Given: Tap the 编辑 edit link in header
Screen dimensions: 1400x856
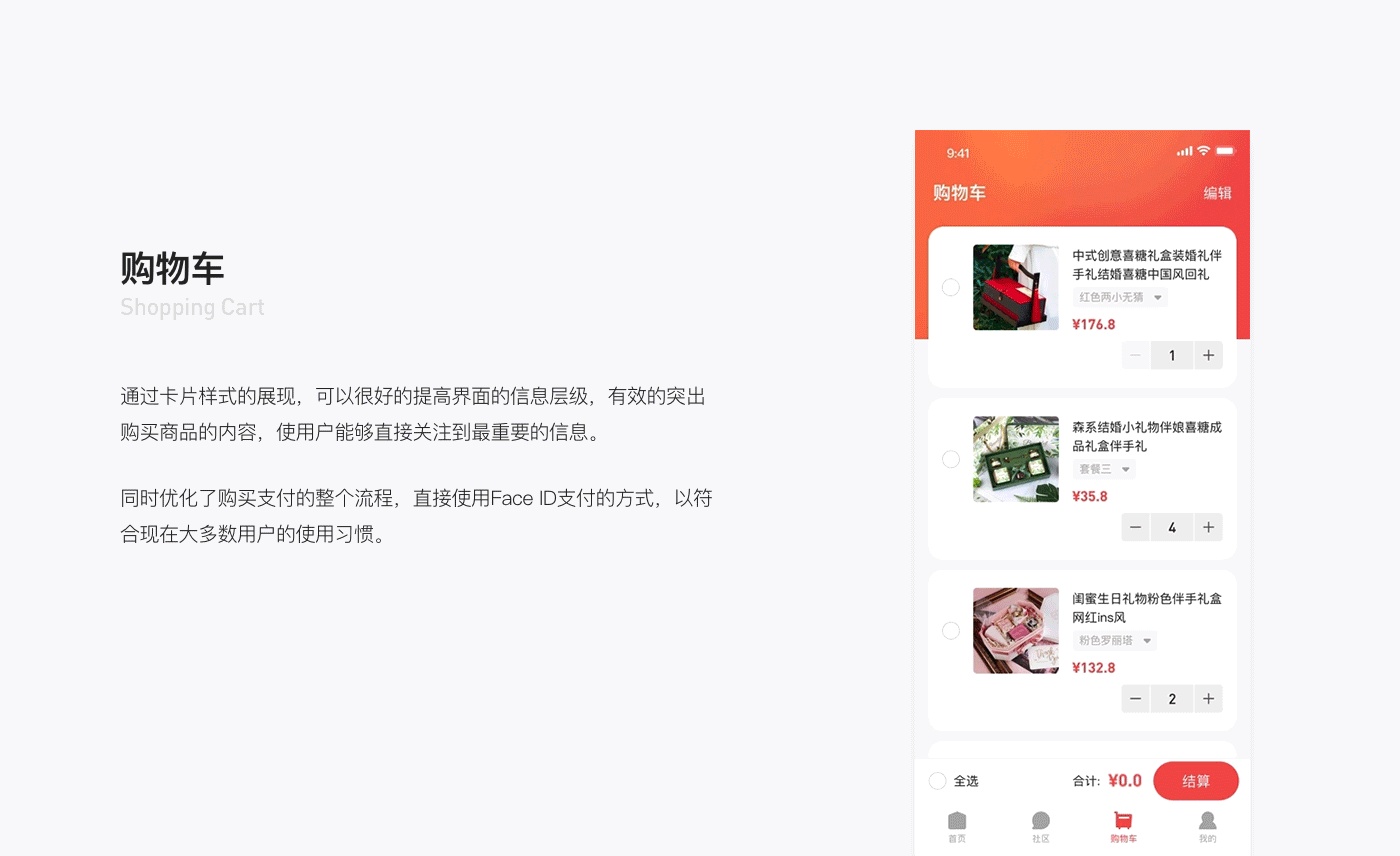Looking at the screenshot, I should (x=1217, y=193).
